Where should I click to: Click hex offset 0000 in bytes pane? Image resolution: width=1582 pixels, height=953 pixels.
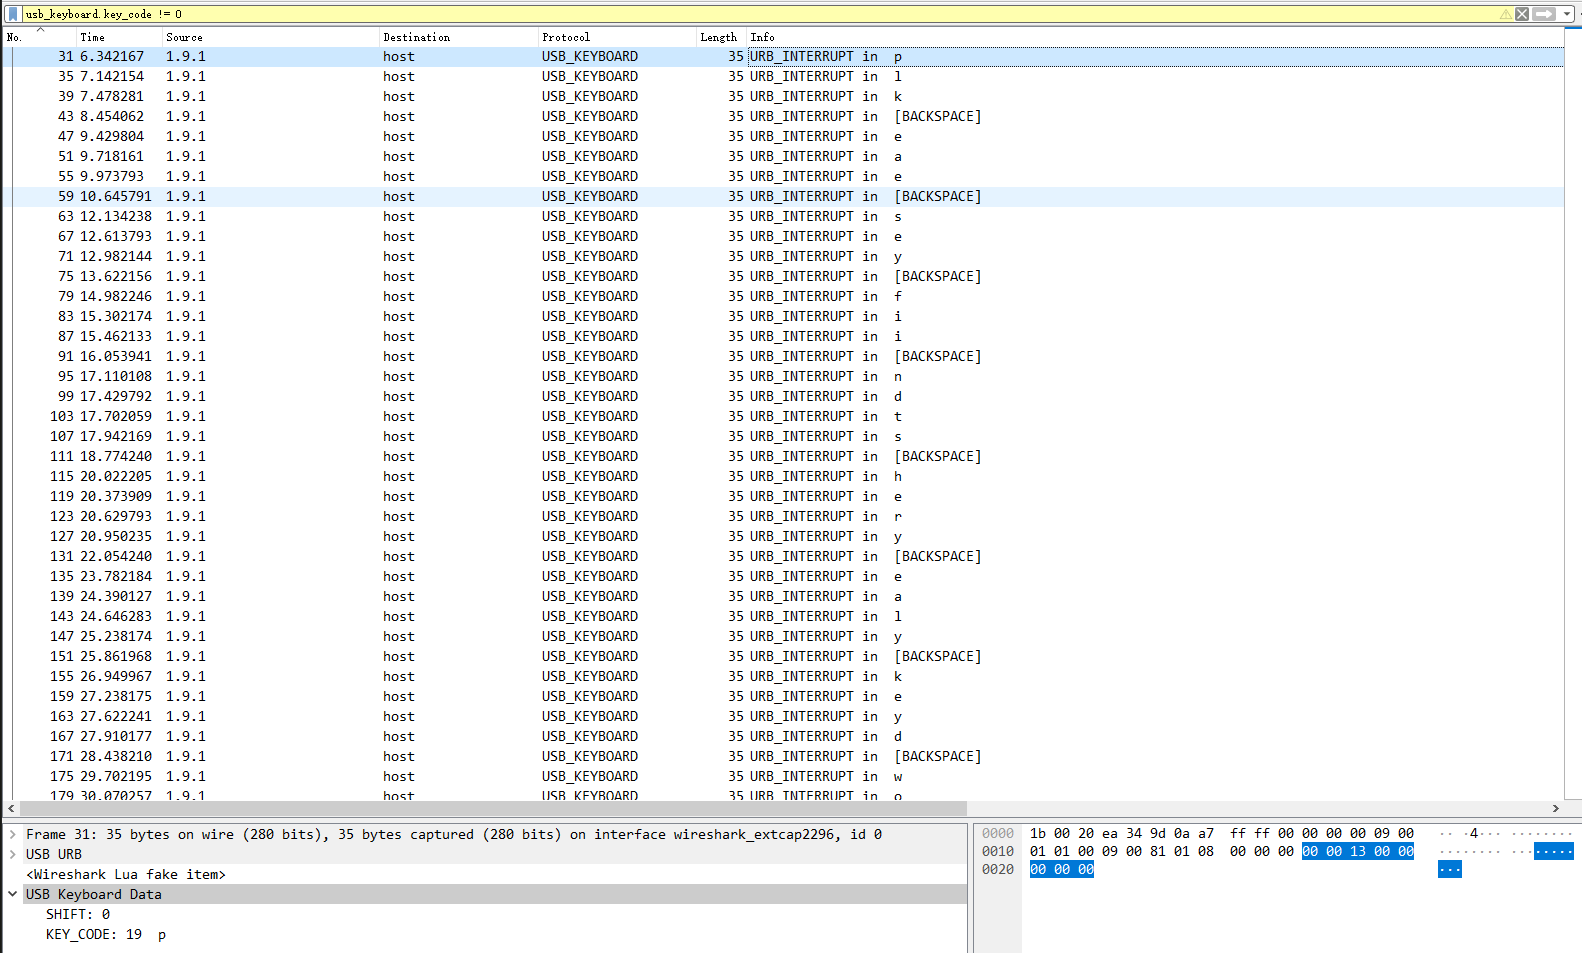(998, 833)
